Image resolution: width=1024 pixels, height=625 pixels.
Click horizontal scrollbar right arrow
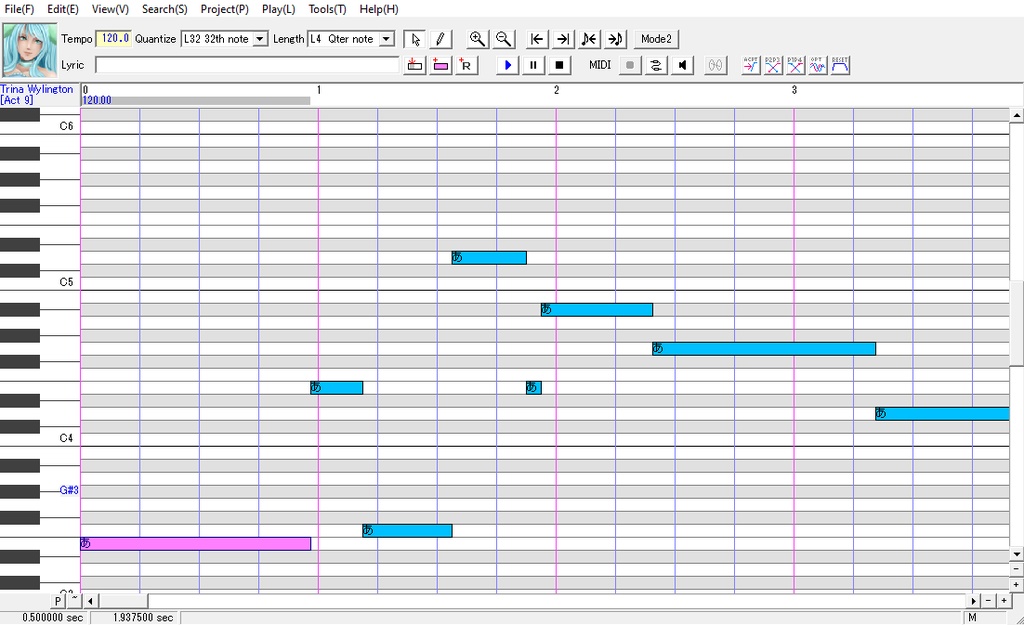[x=974, y=601]
